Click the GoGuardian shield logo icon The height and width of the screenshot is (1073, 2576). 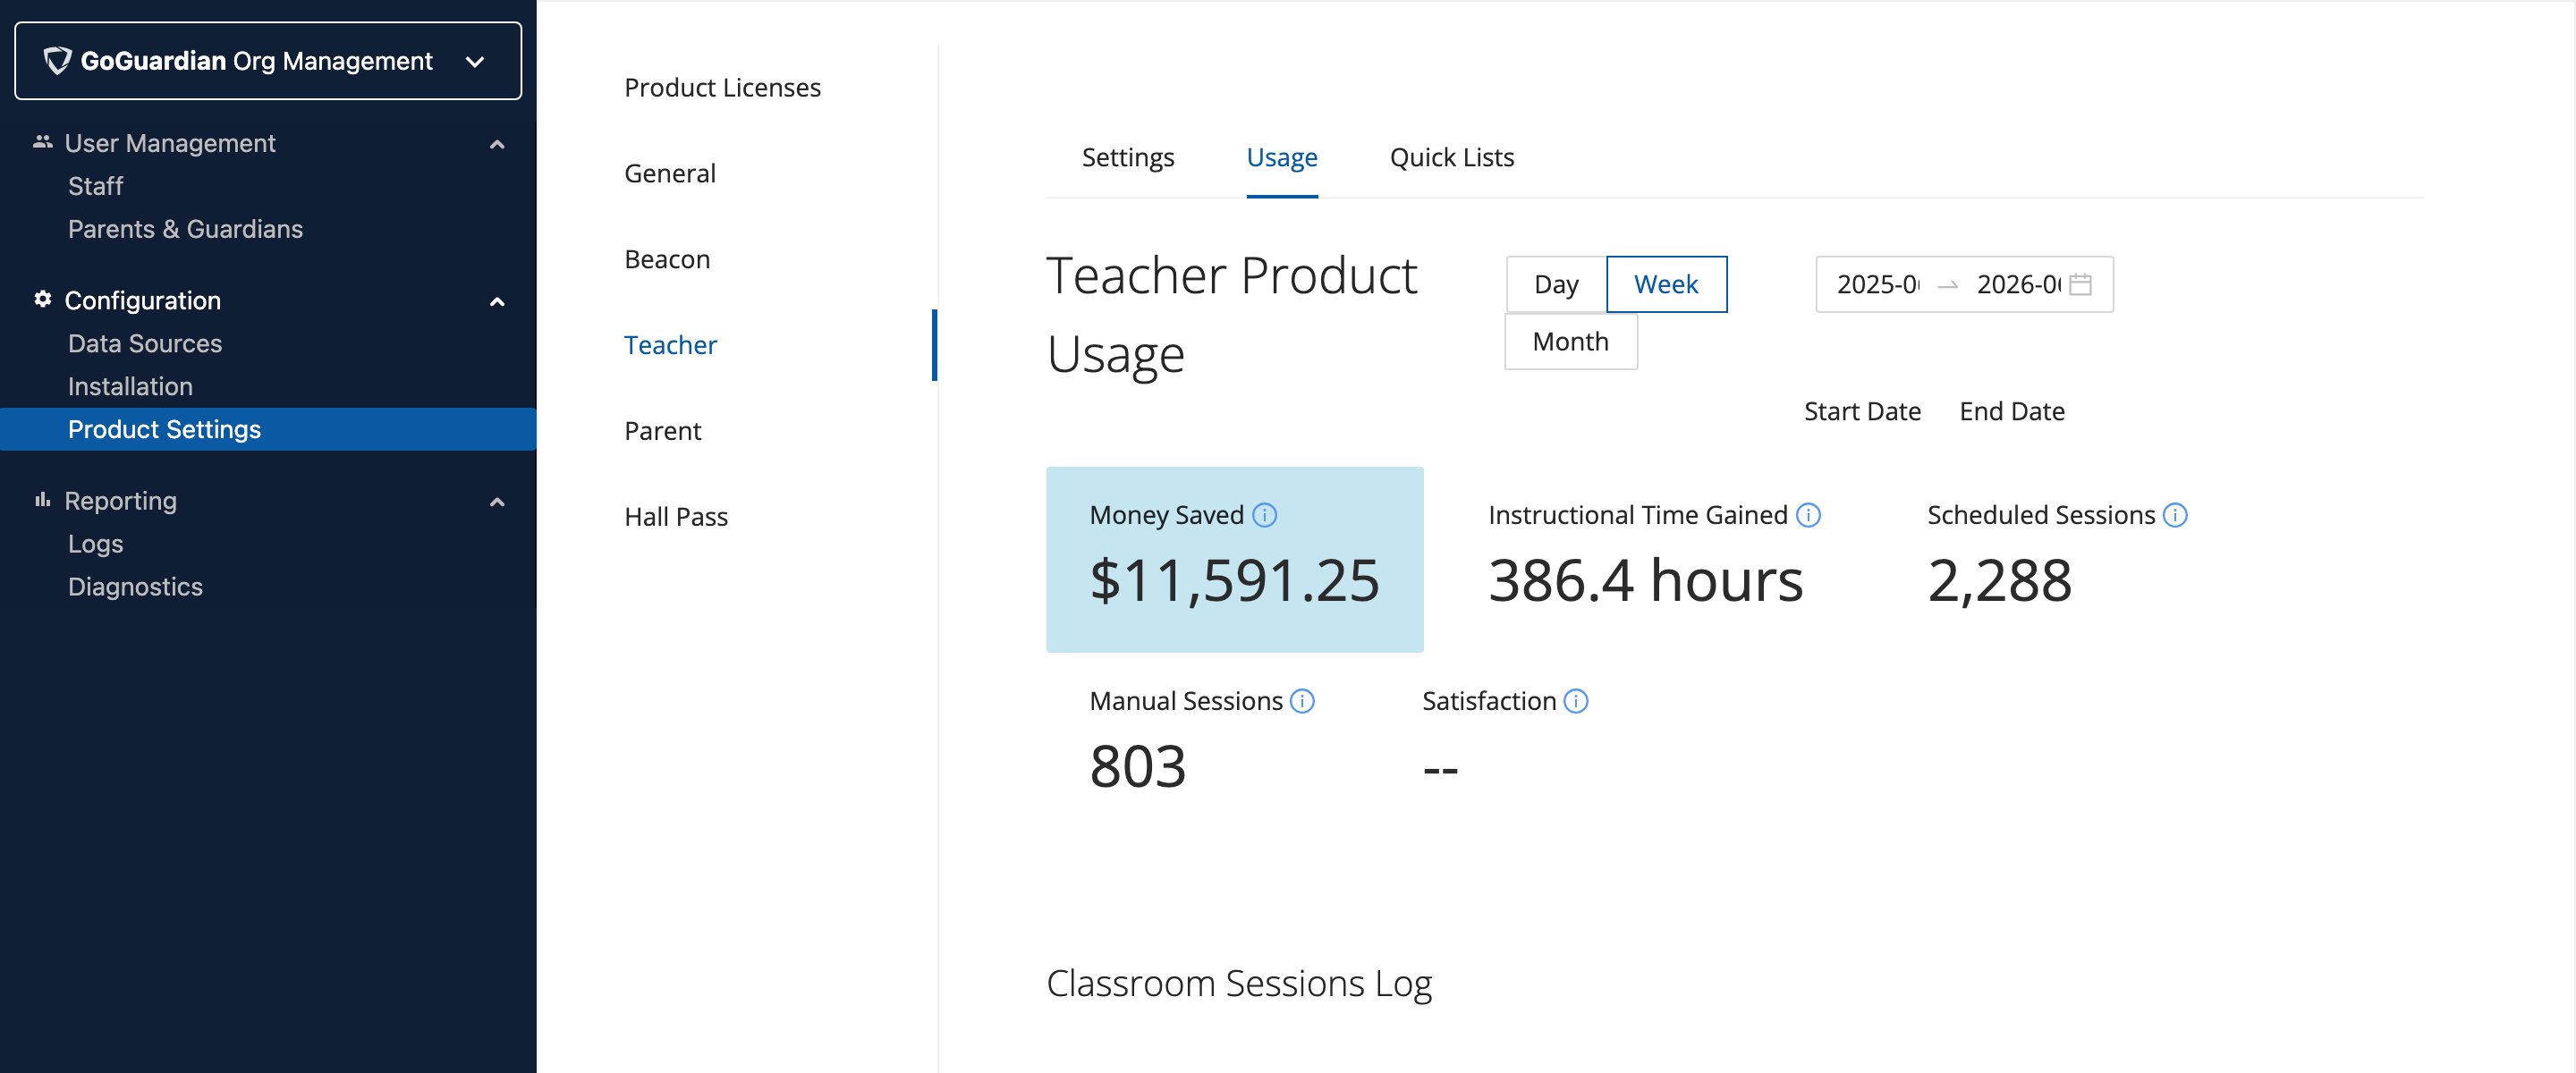[58, 61]
